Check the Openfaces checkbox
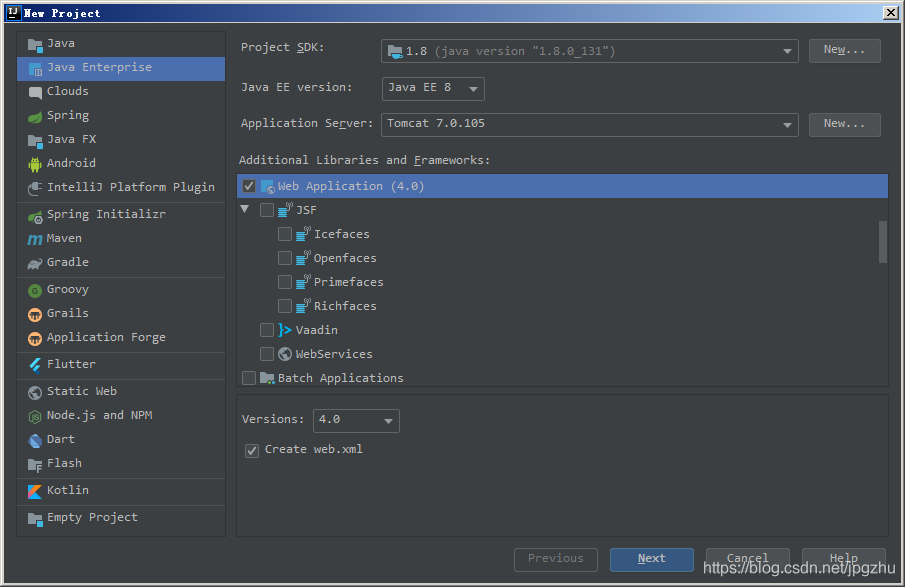 285,258
